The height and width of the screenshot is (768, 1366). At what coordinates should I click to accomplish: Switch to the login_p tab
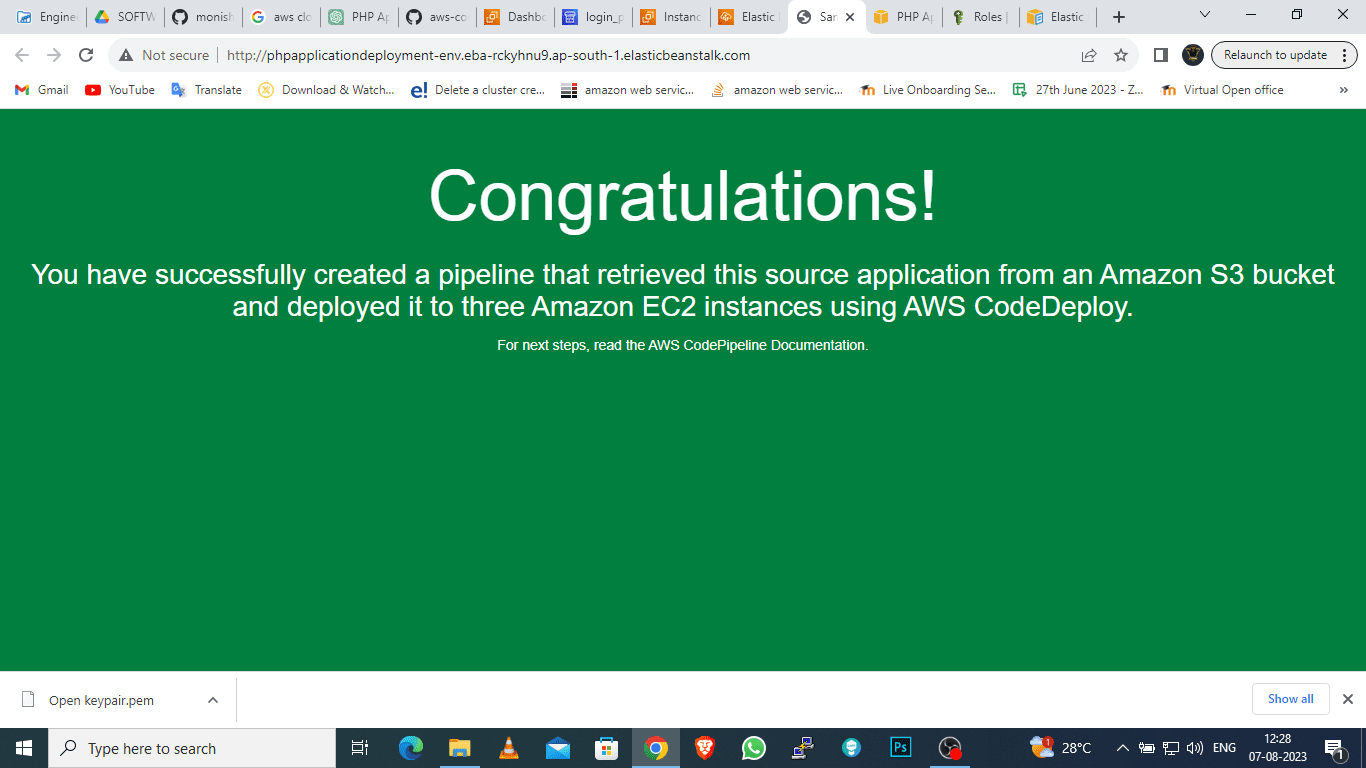tap(593, 17)
